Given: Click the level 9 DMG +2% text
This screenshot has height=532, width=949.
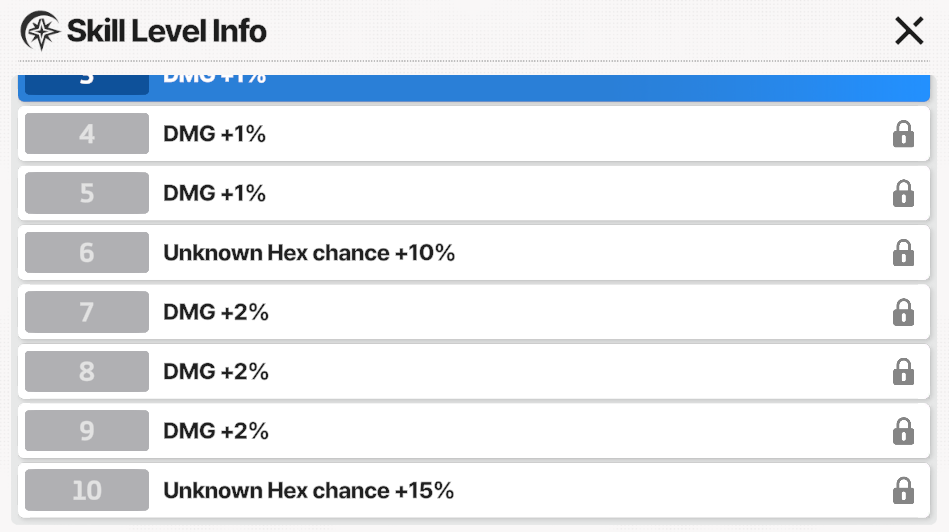Looking at the screenshot, I should coord(215,431).
